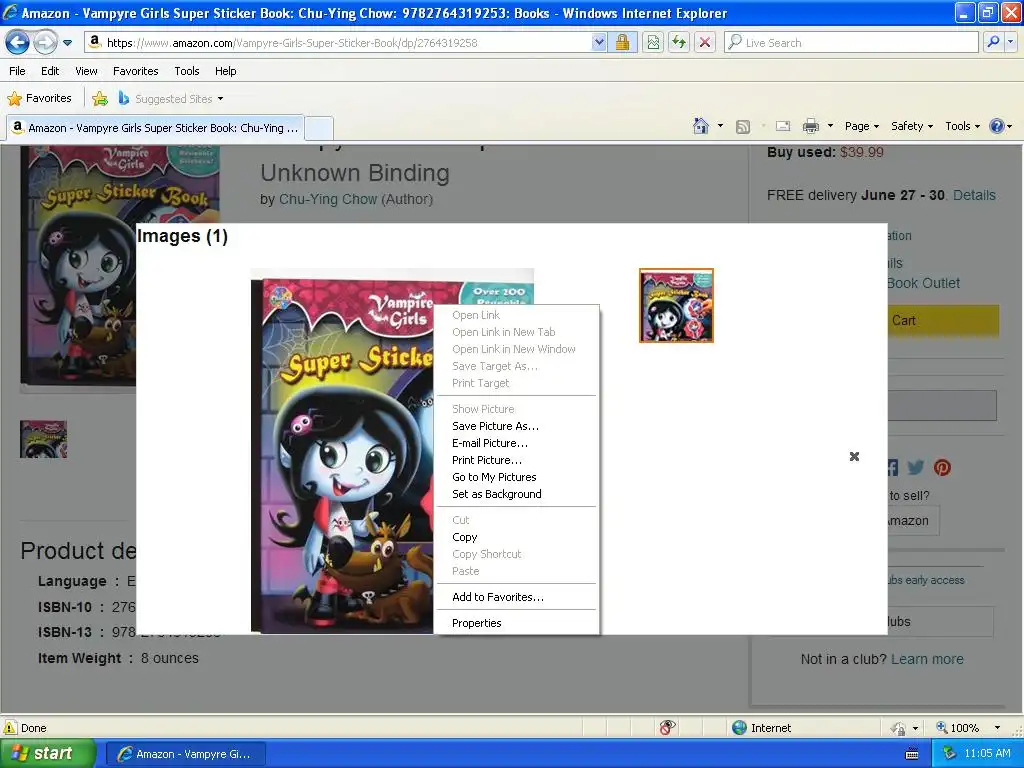Image resolution: width=1024 pixels, height=768 pixels.
Task: Expand the address bar history dropdown
Action: click(x=599, y=43)
